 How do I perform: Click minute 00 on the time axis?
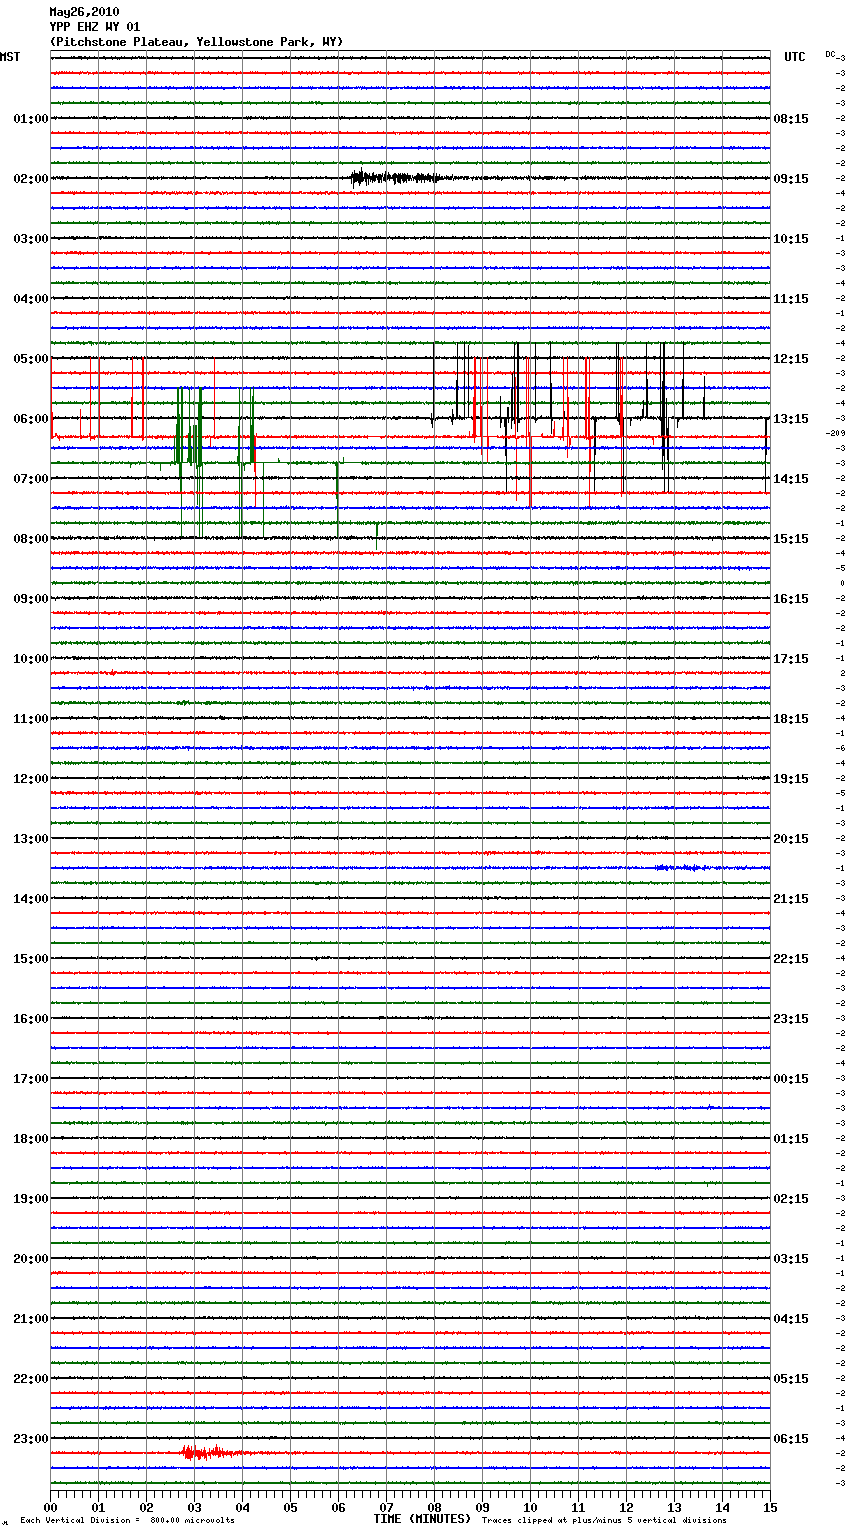[50, 1507]
